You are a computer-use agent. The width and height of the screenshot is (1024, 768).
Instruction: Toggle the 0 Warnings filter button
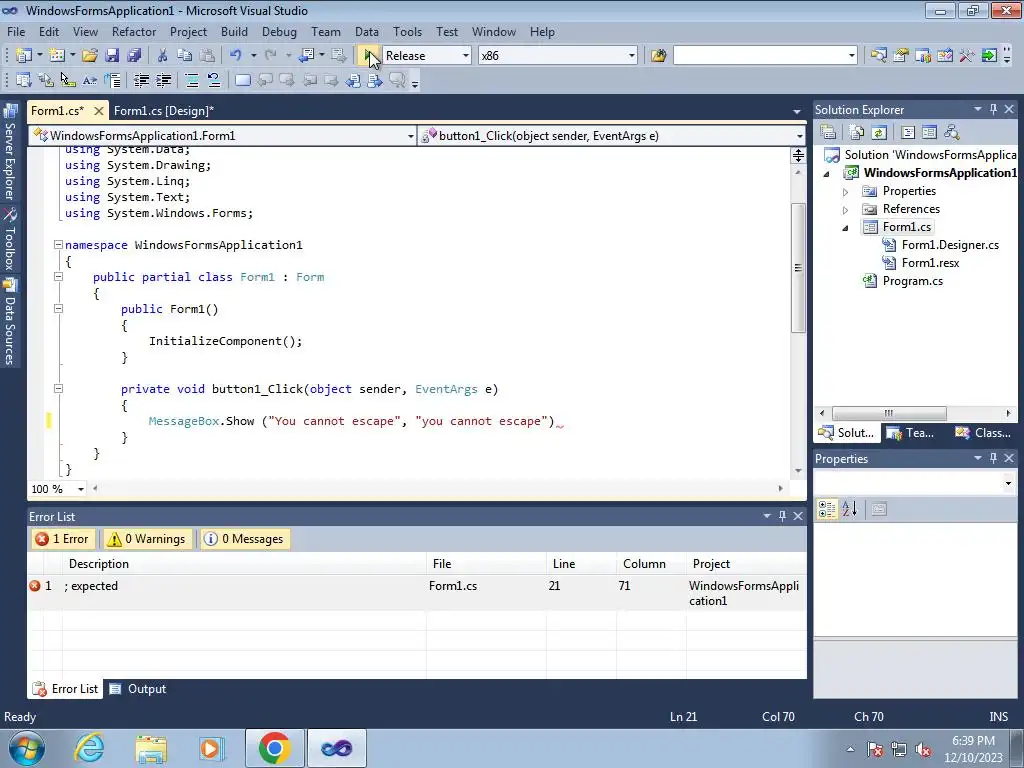(148, 539)
